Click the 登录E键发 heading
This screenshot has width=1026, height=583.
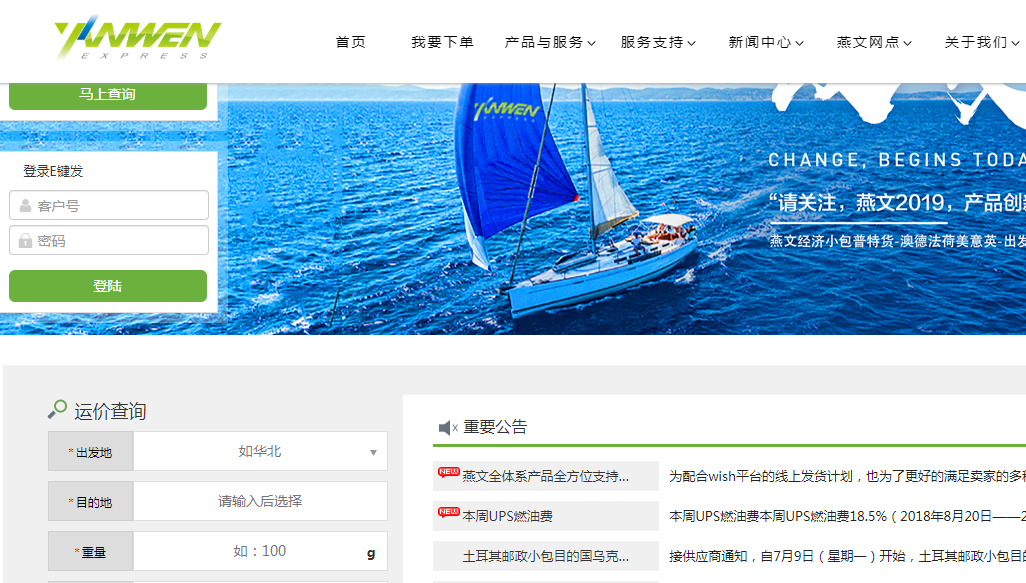[x=53, y=171]
